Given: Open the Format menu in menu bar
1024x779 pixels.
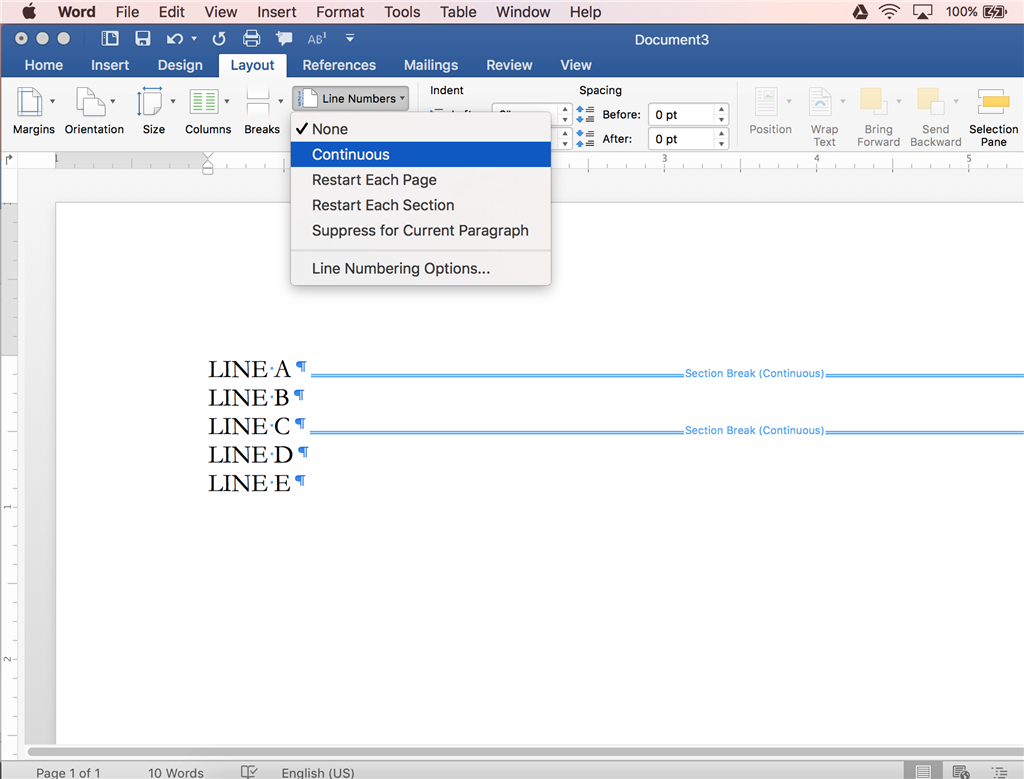Looking at the screenshot, I should pyautogui.click(x=340, y=12).
